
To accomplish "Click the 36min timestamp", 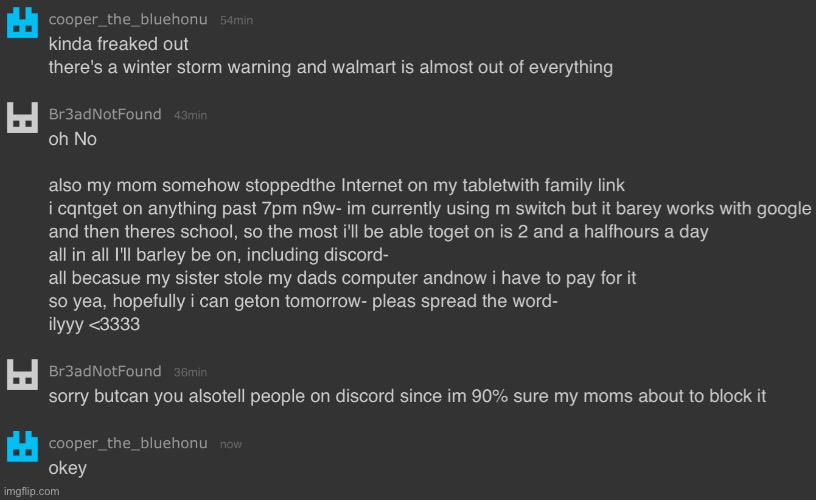I will (190, 373).
